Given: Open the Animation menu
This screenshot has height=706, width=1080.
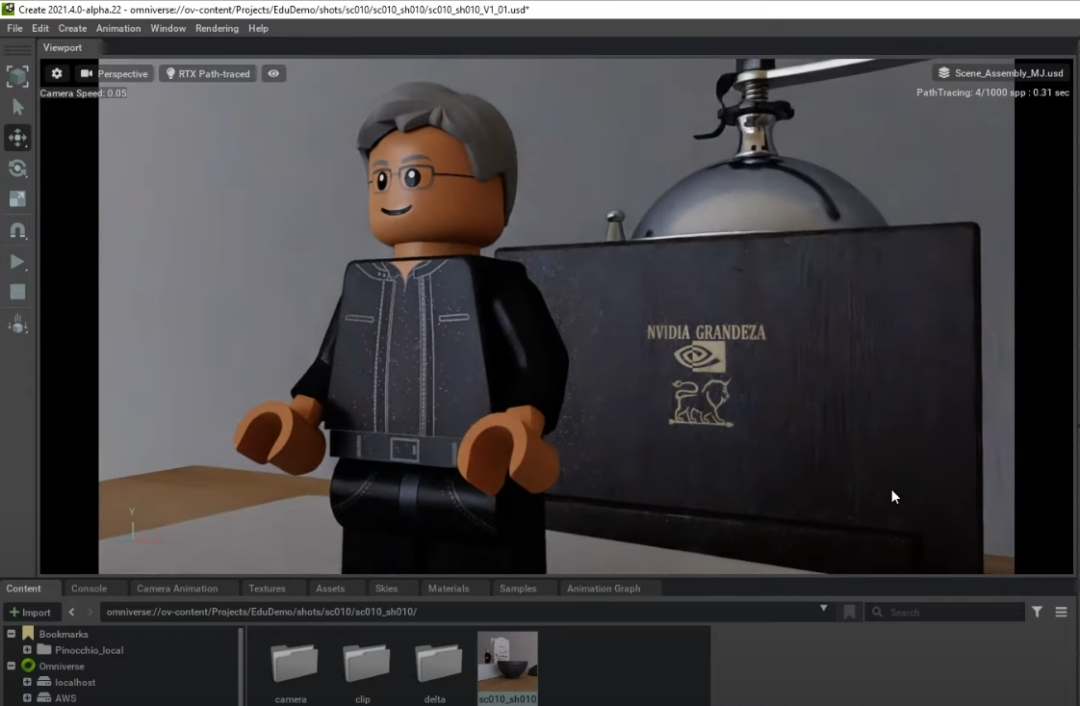Looking at the screenshot, I should (x=118, y=28).
